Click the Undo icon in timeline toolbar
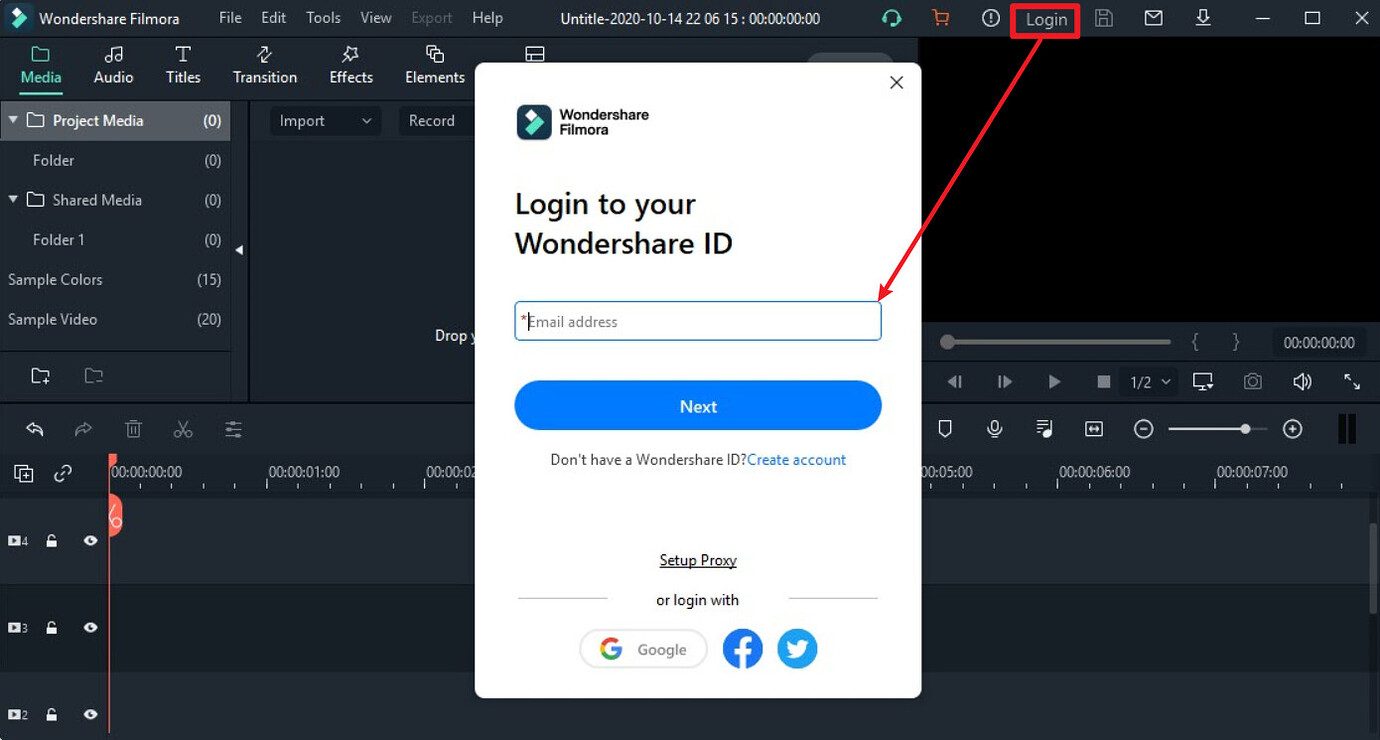Image resolution: width=1380 pixels, height=740 pixels. pyautogui.click(x=35, y=428)
